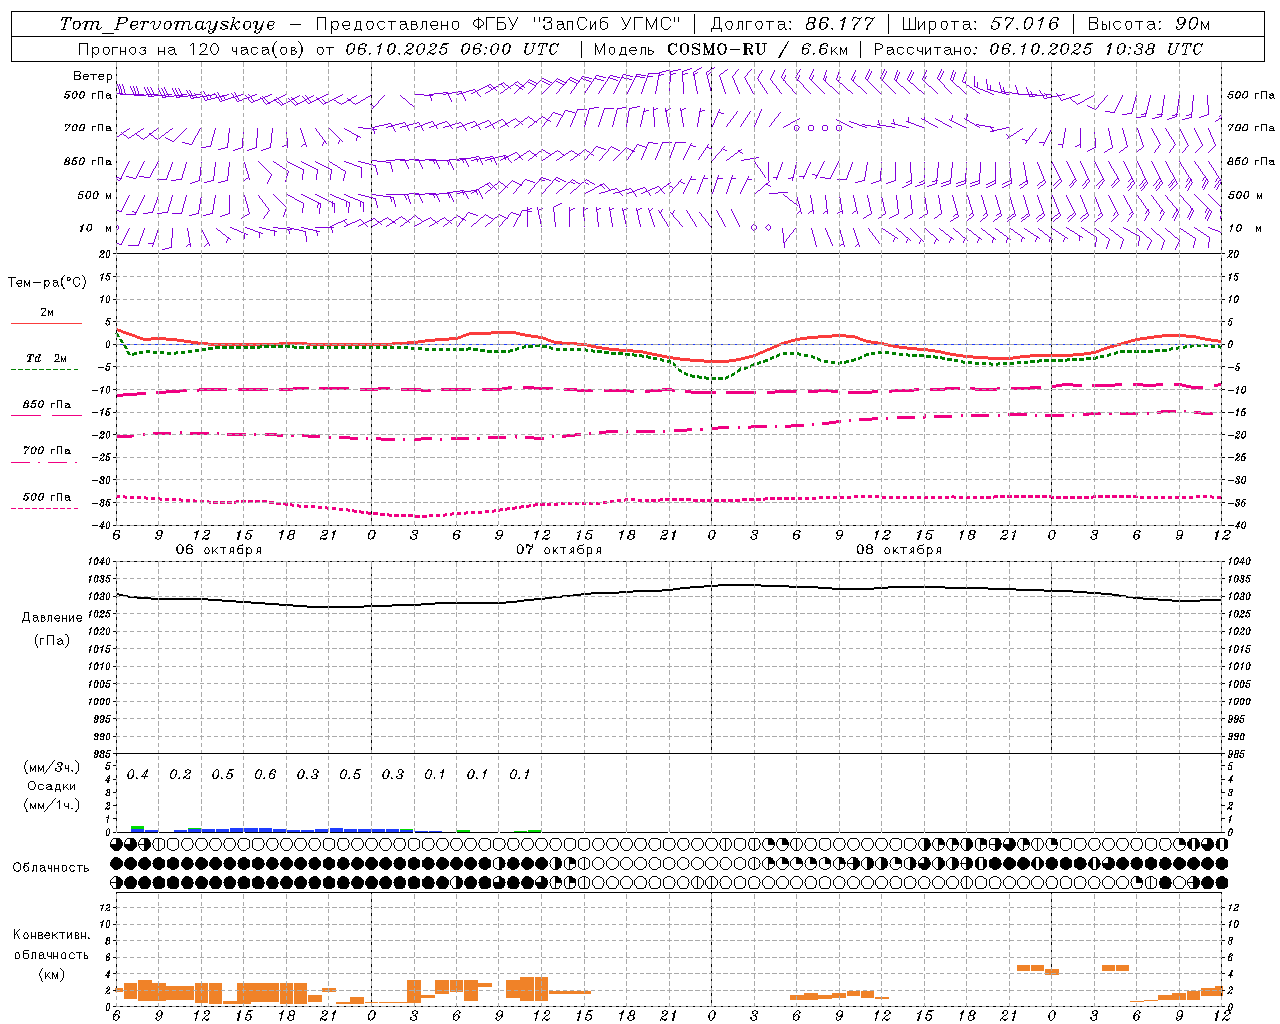Click the station name Tom_Pervomayskoye in the header
The height and width of the screenshot is (1024, 1280).
click(x=167, y=24)
